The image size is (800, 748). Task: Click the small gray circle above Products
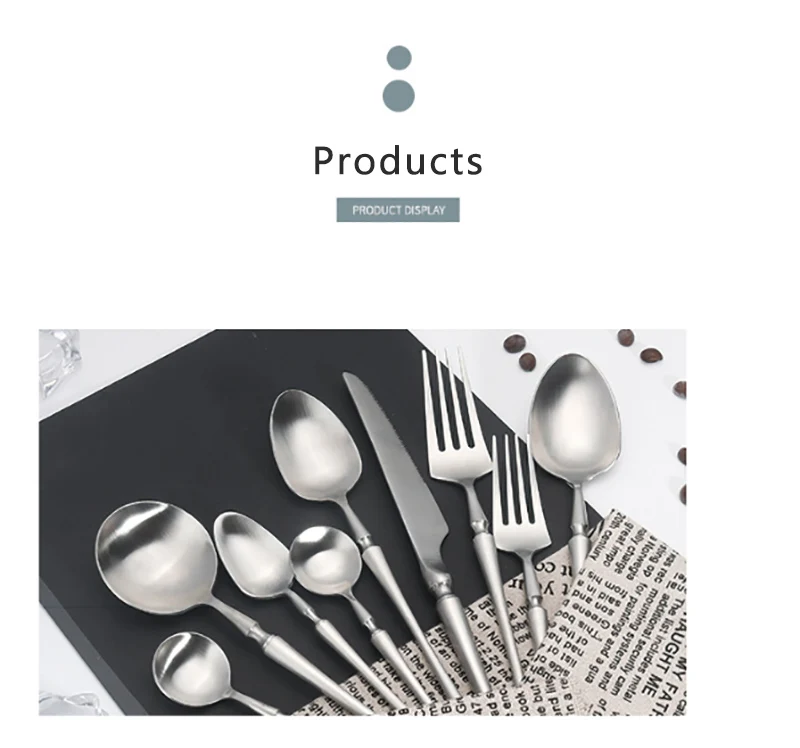tap(399, 57)
